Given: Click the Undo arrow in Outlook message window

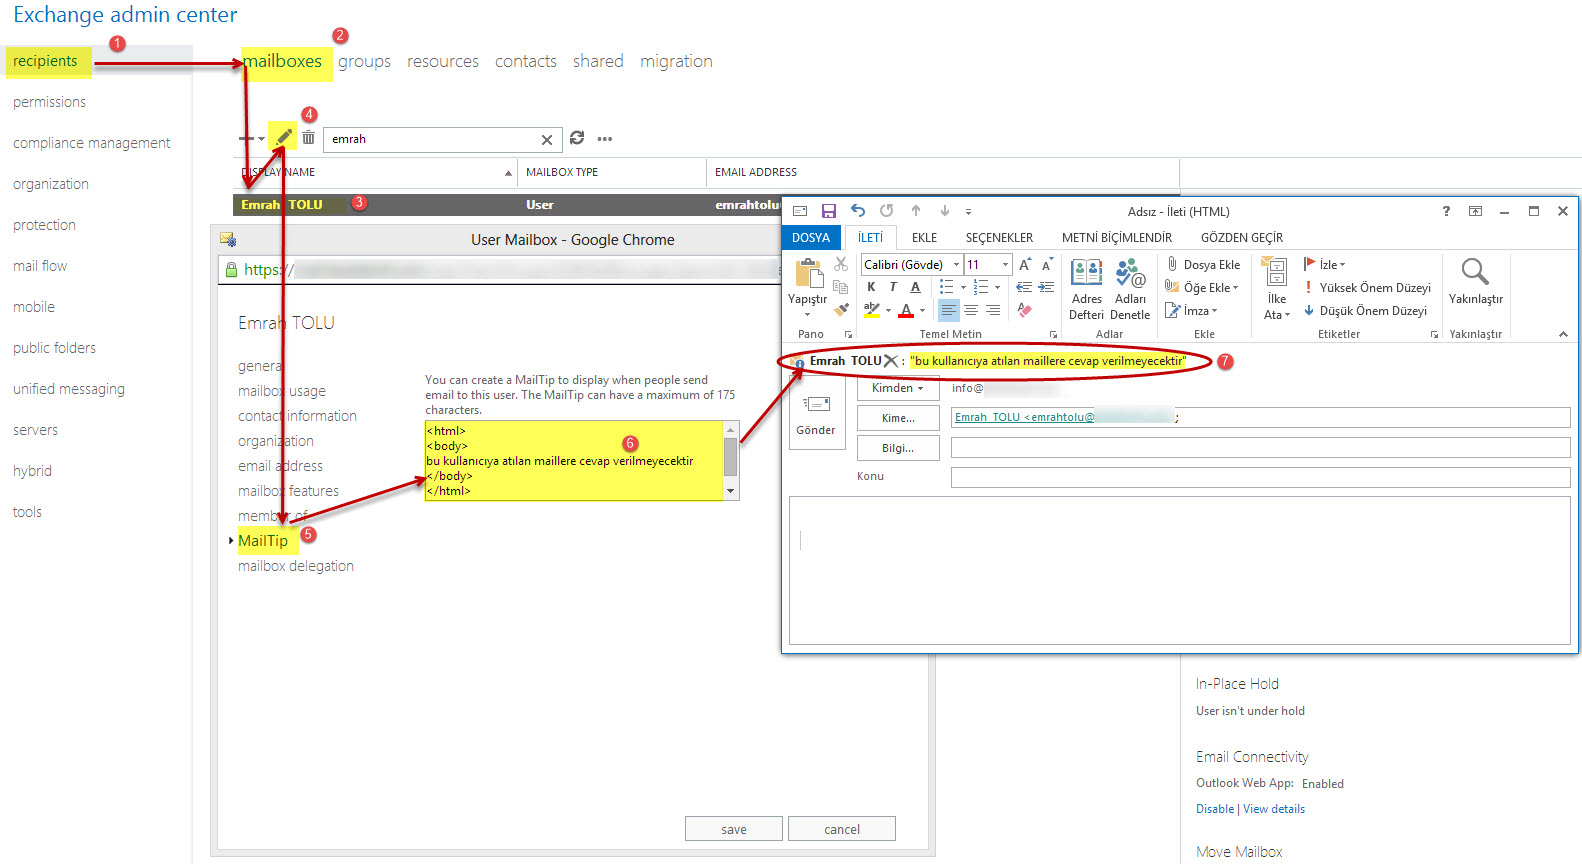Looking at the screenshot, I should [x=858, y=211].
